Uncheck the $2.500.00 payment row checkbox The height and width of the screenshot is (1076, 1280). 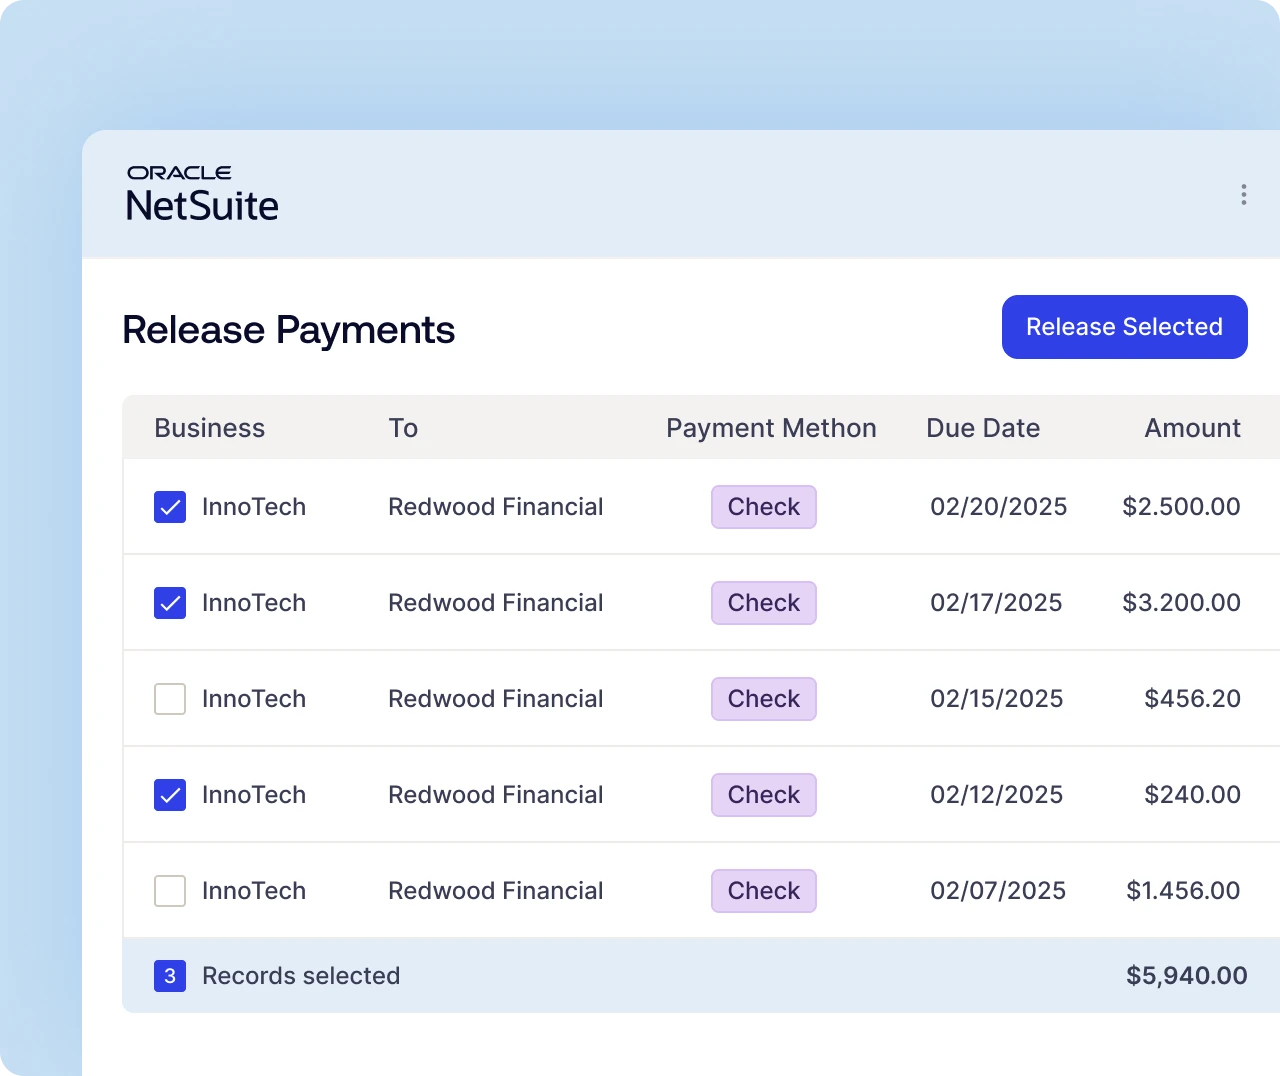pos(170,507)
